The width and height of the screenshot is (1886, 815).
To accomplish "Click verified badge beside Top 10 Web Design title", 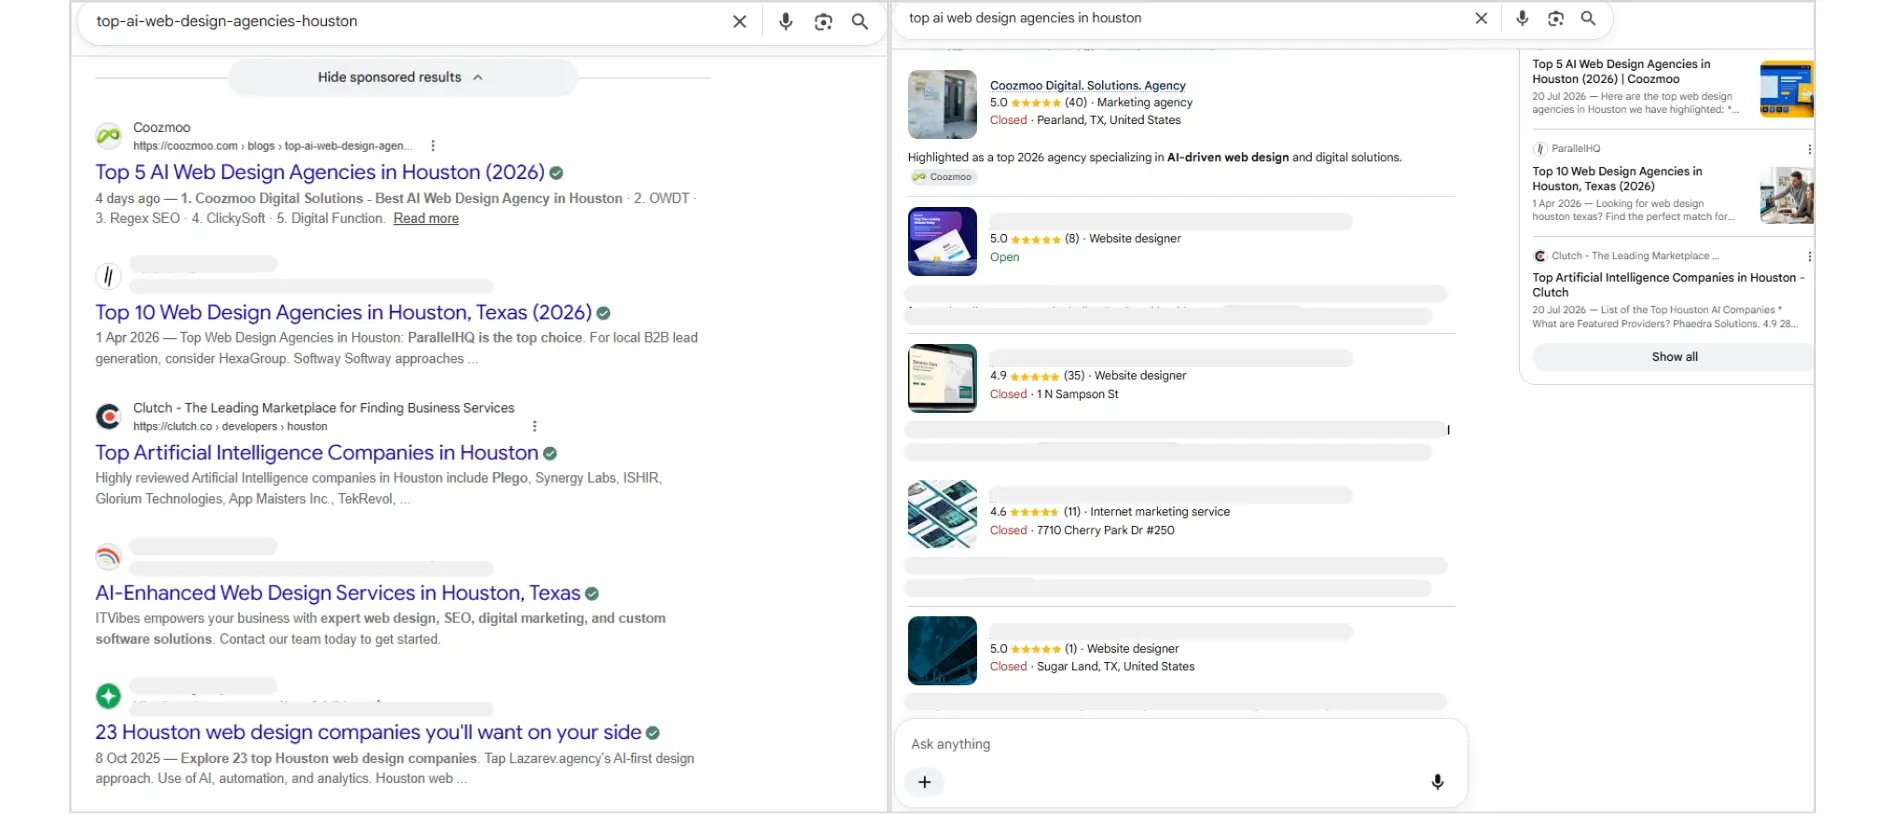I will (604, 314).
